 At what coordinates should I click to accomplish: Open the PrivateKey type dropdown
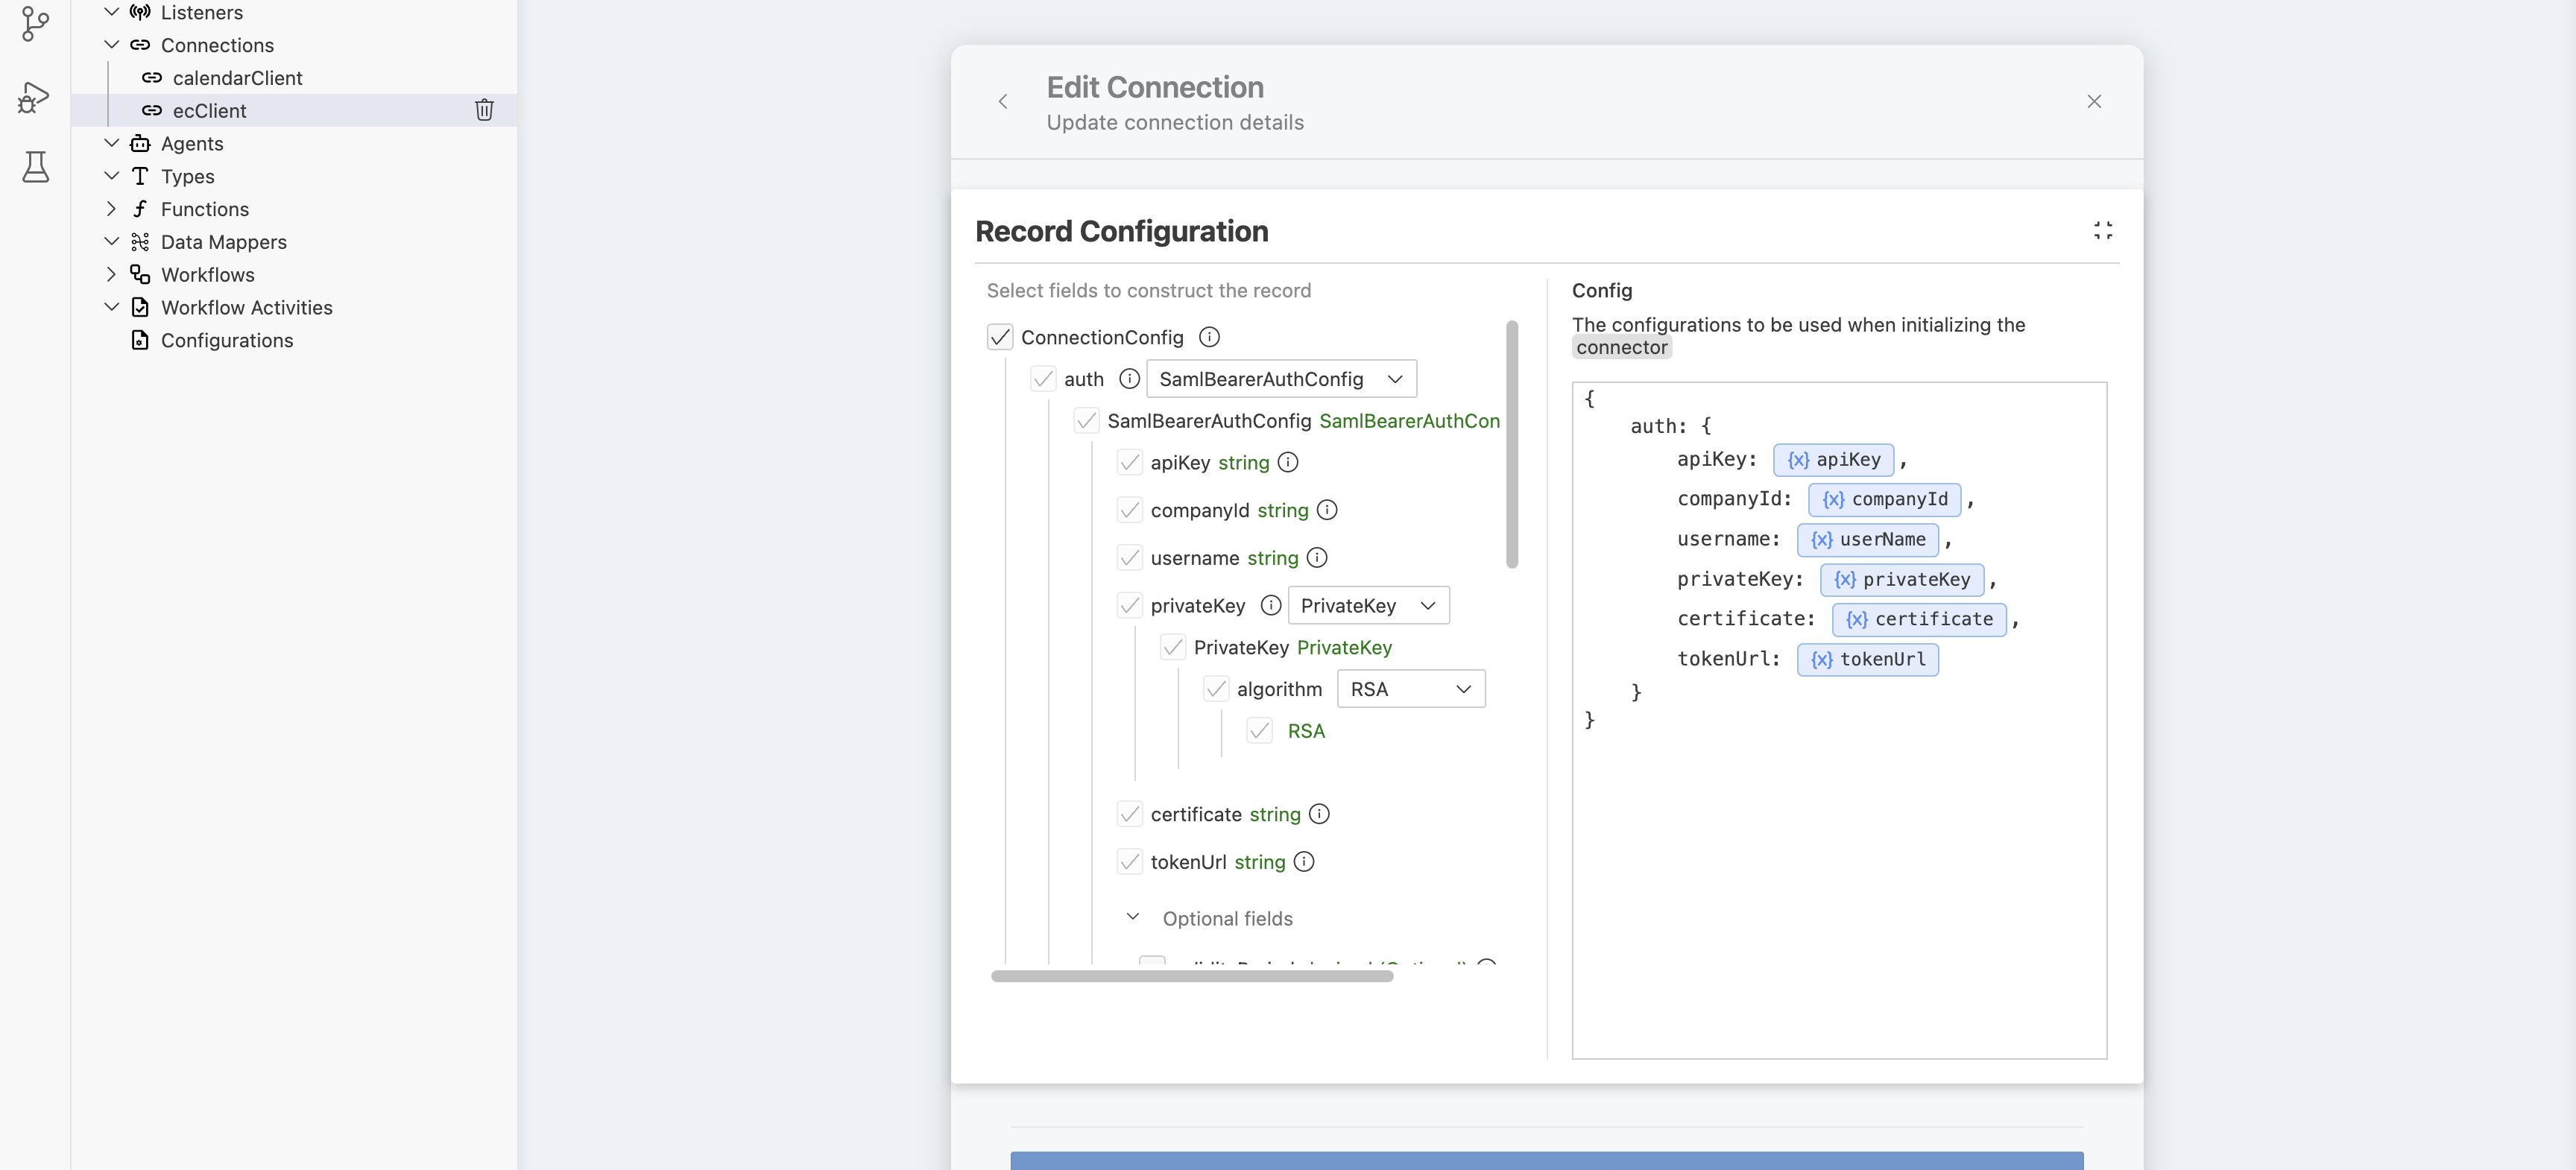click(1368, 605)
